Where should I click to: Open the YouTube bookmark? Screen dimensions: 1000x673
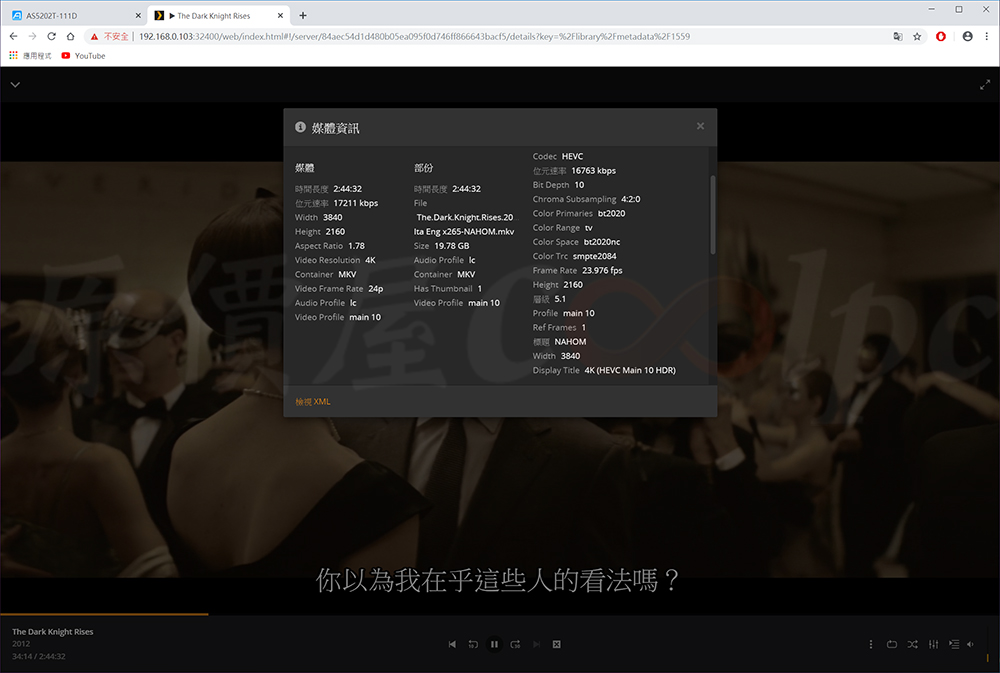pos(84,55)
